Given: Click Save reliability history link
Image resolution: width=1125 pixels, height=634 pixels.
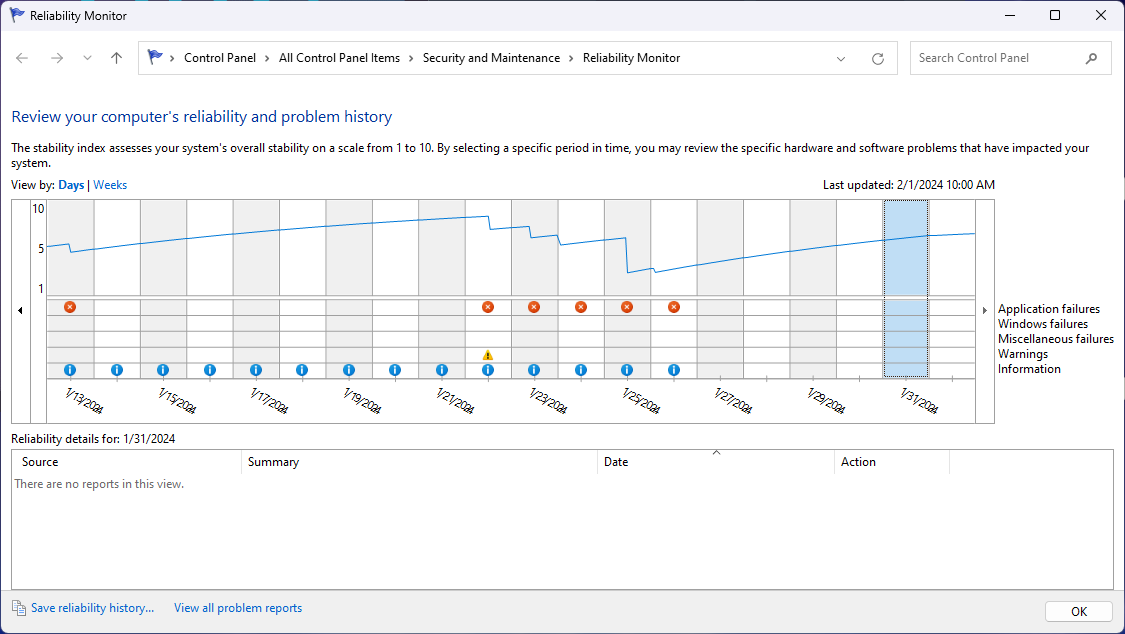Looking at the screenshot, I should (x=92, y=608).
